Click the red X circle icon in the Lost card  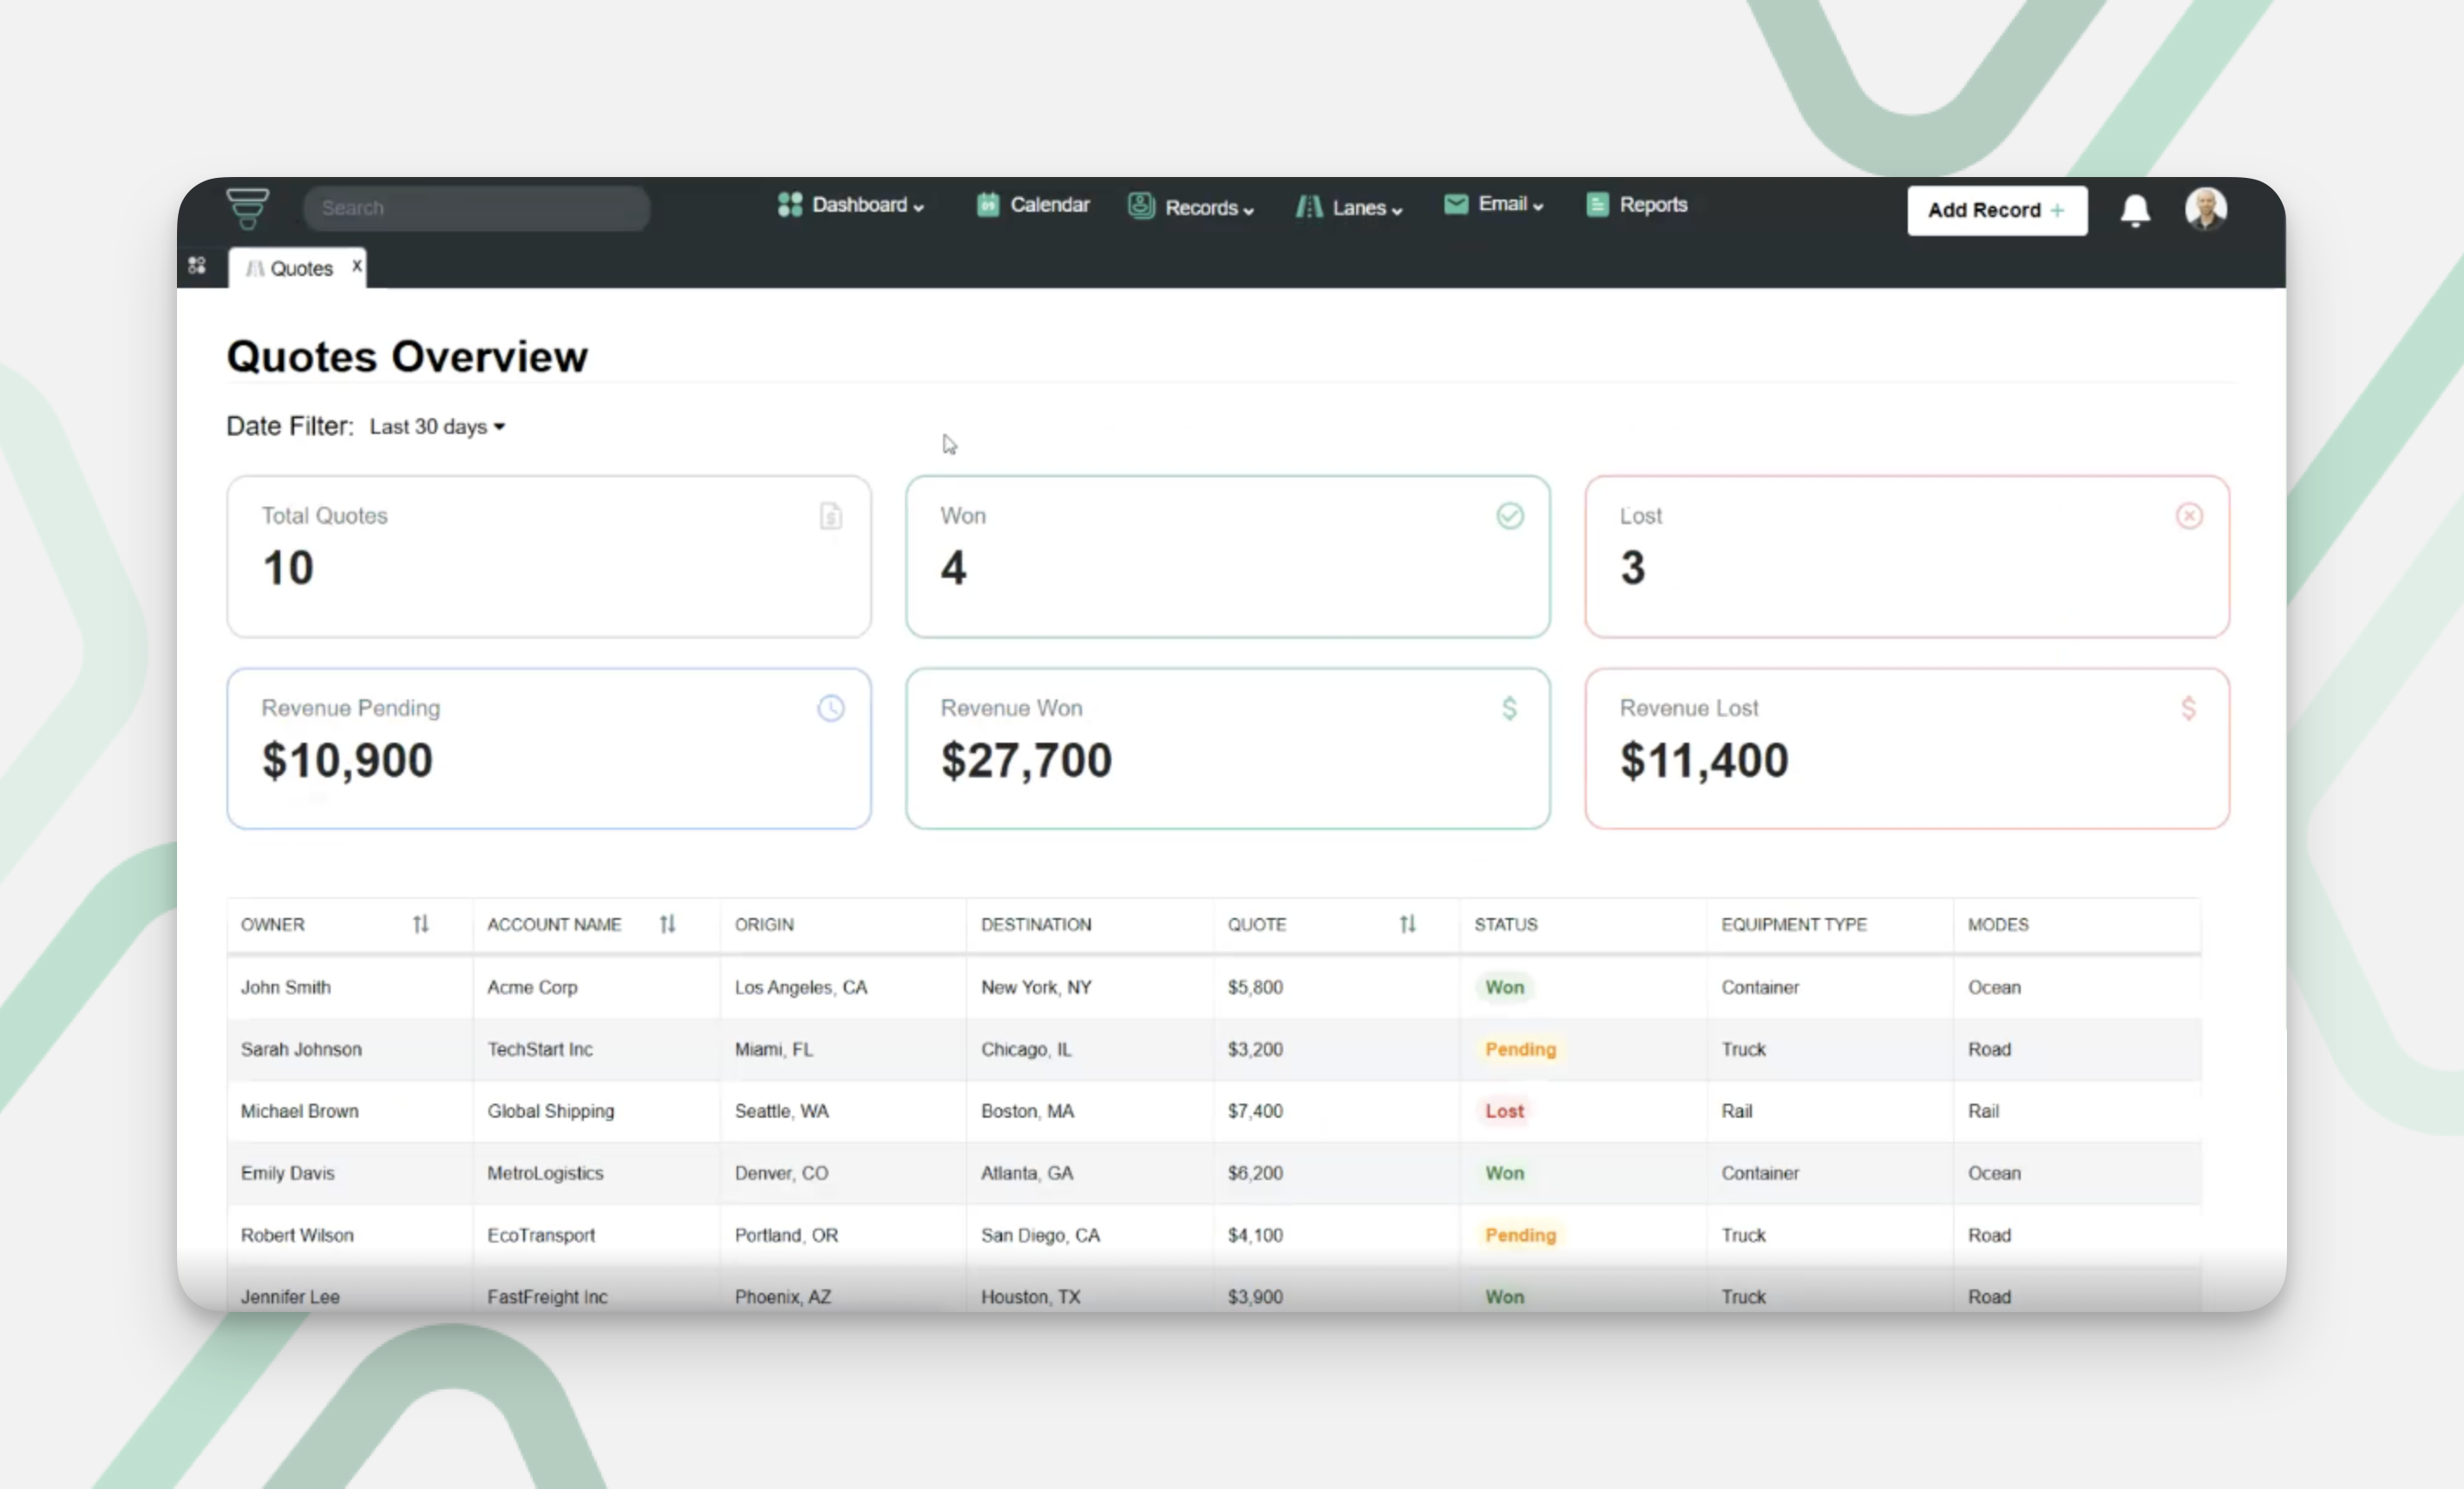point(2188,516)
